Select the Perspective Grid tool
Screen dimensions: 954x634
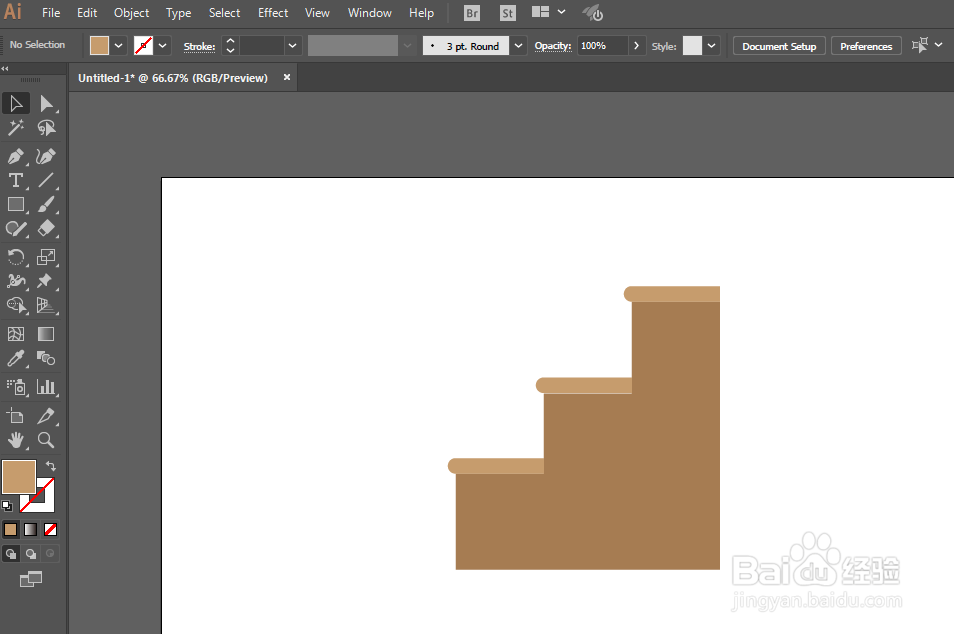[x=46, y=305]
